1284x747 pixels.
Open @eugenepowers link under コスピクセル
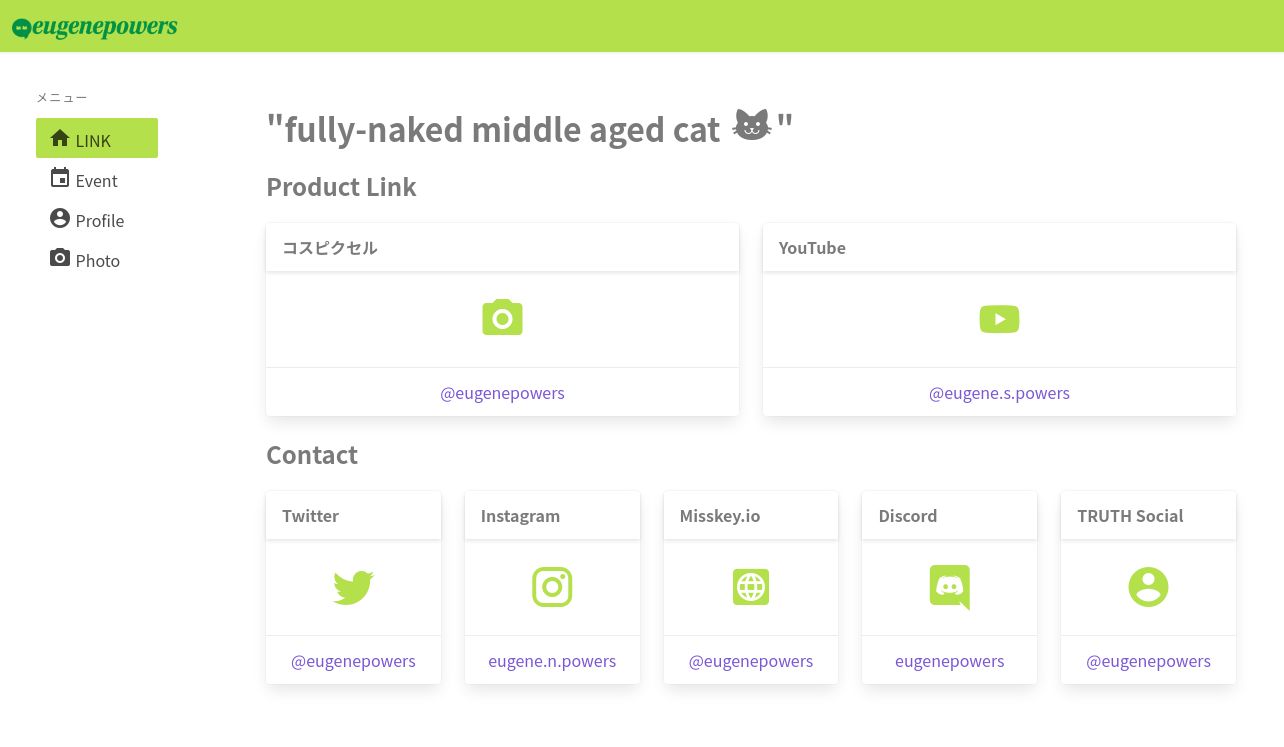(502, 393)
